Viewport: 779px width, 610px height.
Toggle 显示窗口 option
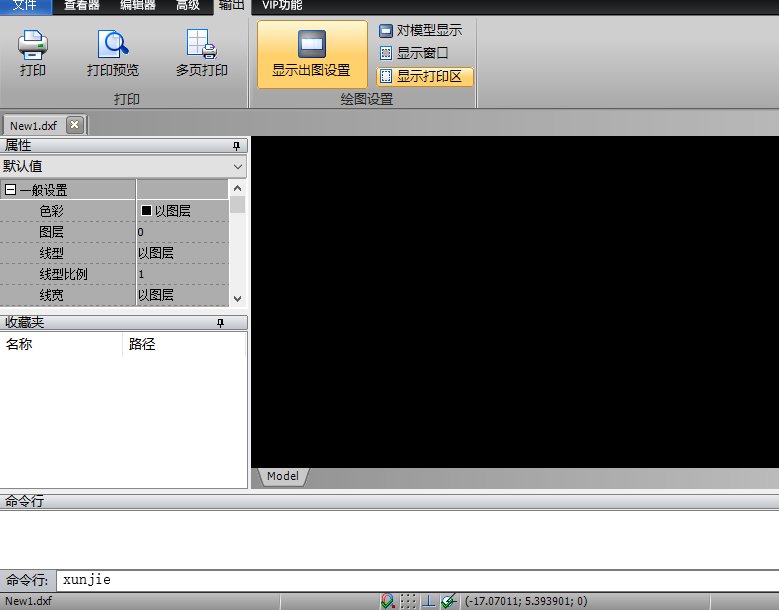click(x=413, y=53)
